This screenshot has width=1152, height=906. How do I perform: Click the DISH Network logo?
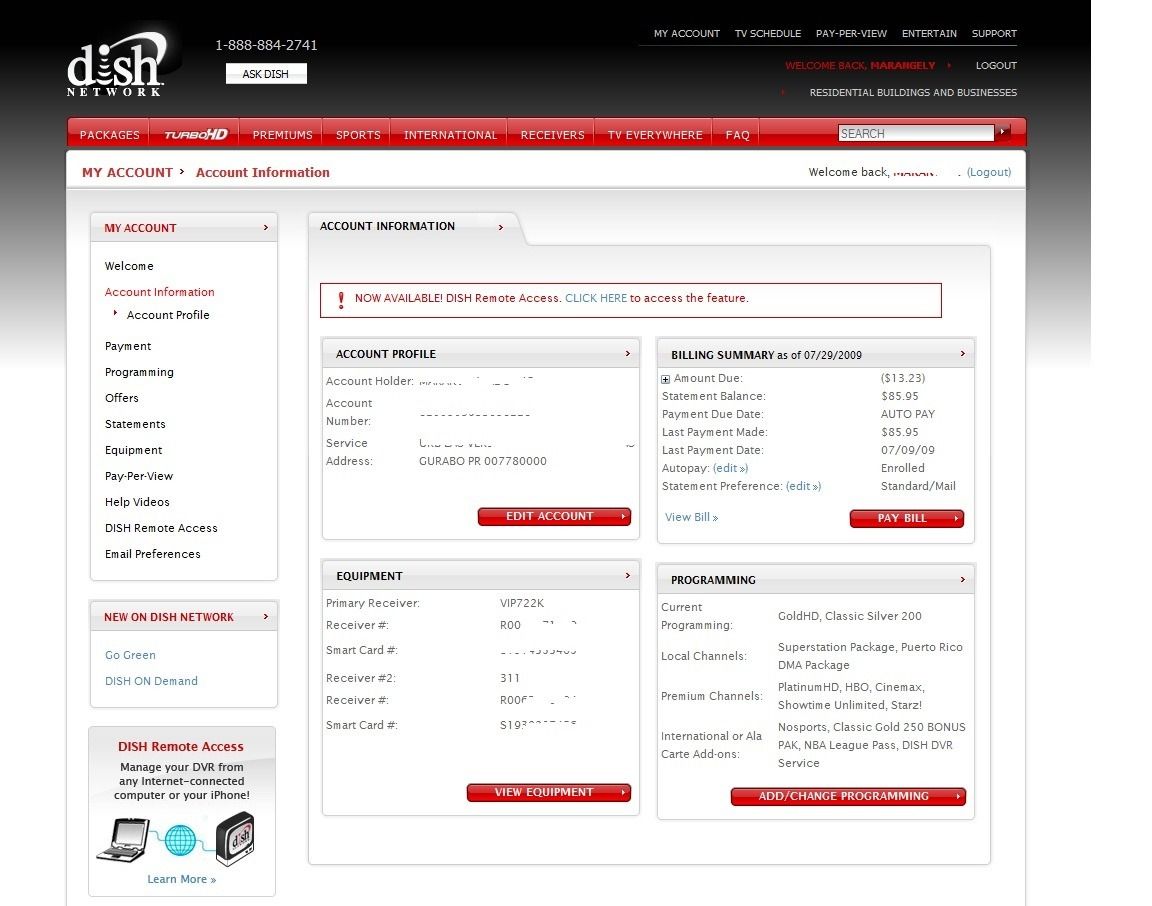tap(116, 65)
